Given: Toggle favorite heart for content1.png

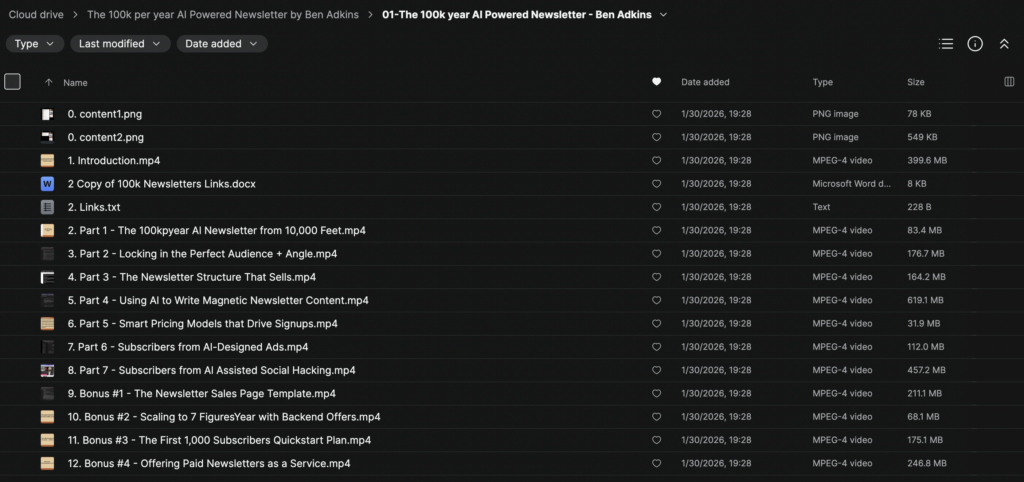Looking at the screenshot, I should coord(656,114).
